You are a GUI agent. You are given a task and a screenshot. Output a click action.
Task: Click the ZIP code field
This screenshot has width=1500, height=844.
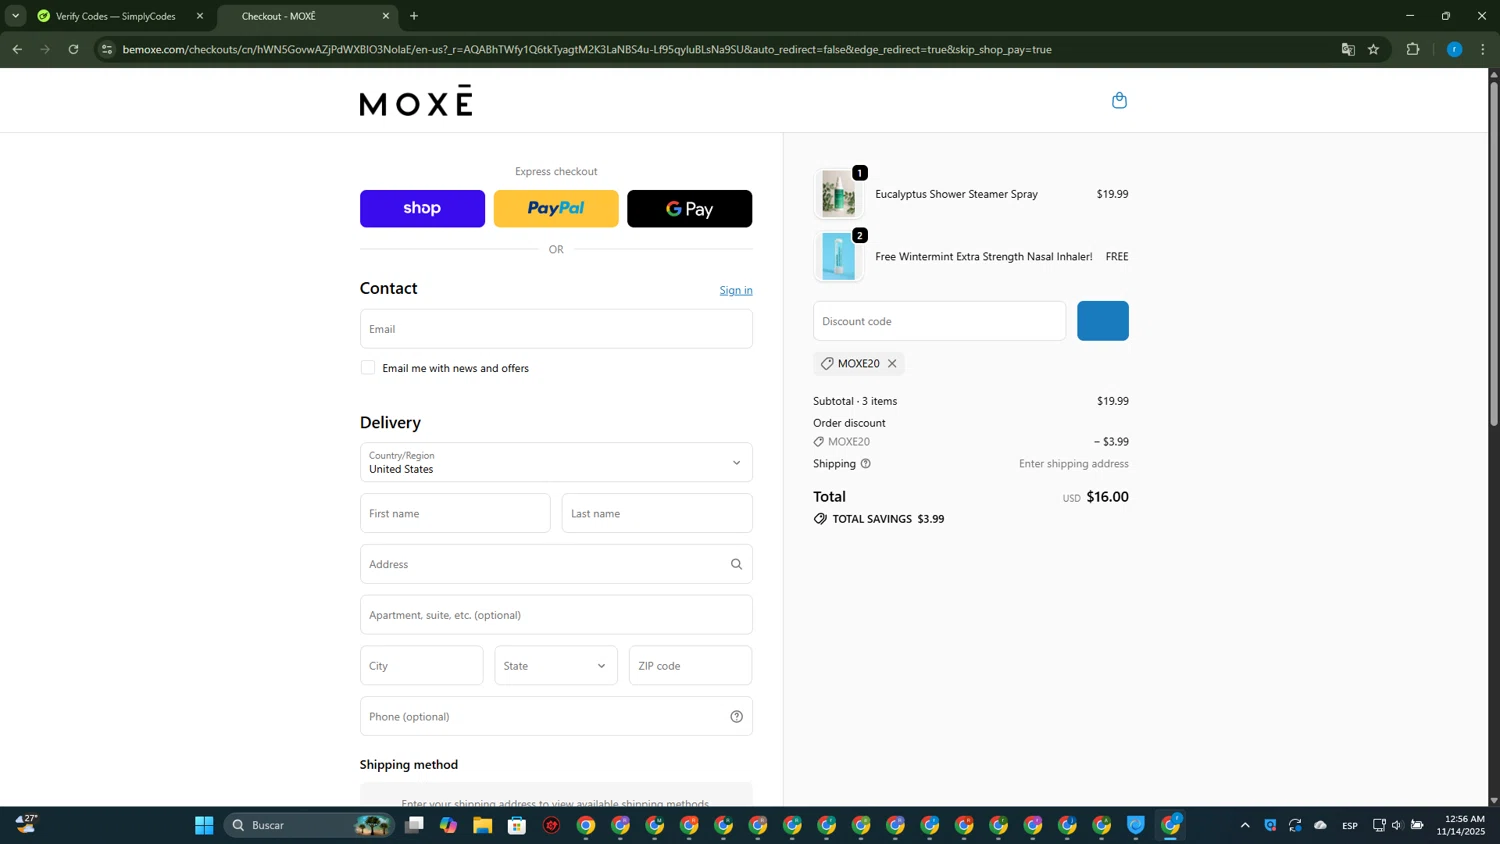click(x=690, y=665)
